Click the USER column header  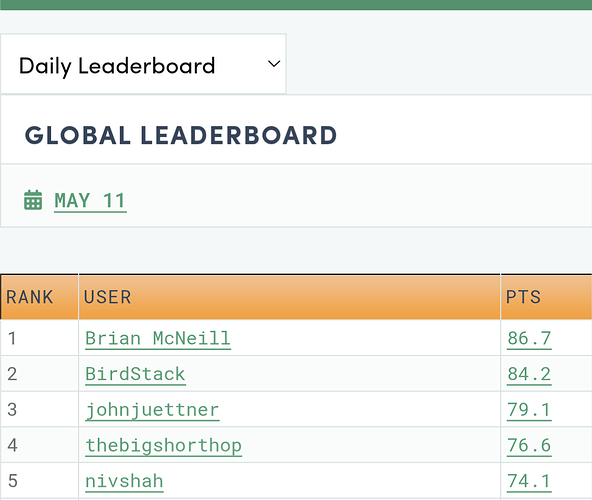point(290,297)
